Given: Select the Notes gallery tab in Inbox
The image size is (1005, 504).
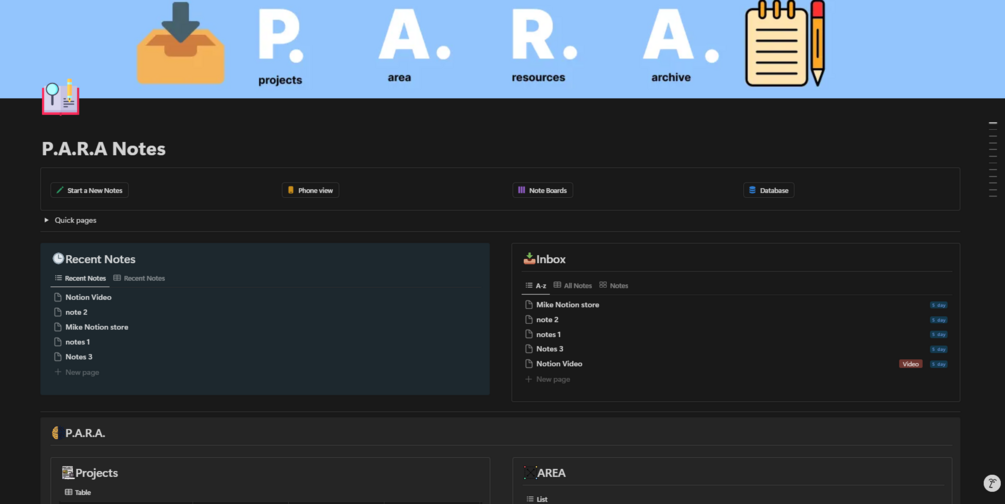Looking at the screenshot, I should click(x=613, y=285).
